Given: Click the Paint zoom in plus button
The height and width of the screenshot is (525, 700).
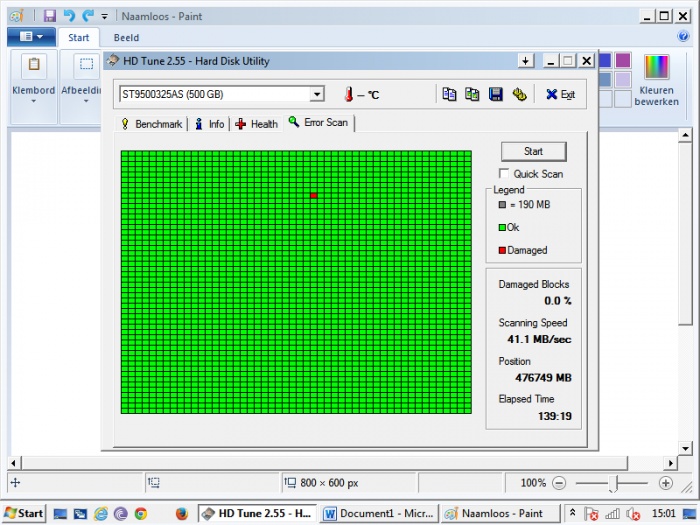Looking at the screenshot, I should pos(665,483).
